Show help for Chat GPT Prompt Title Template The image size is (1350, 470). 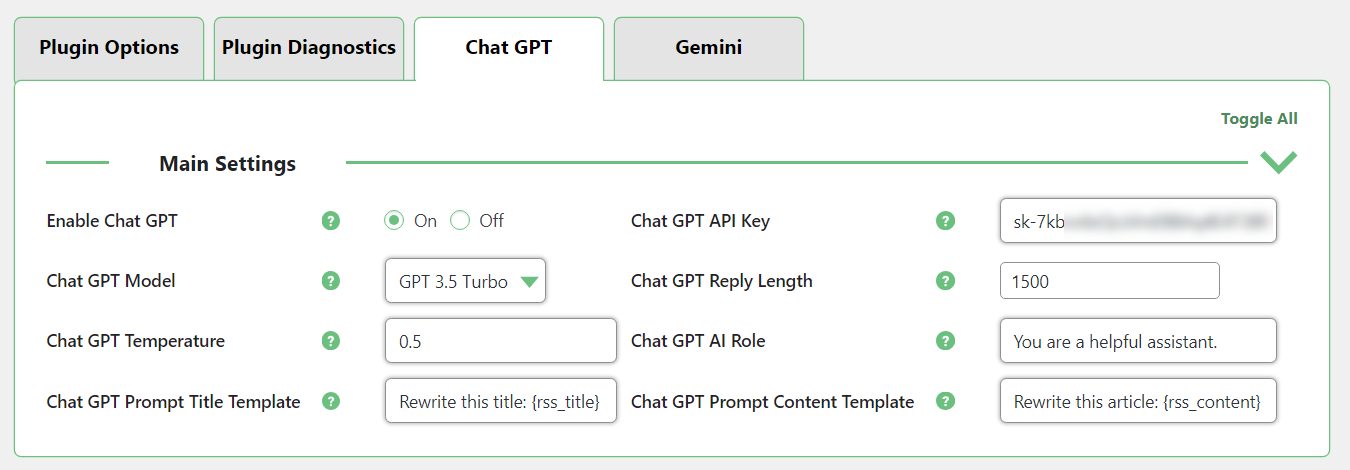point(331,401)
